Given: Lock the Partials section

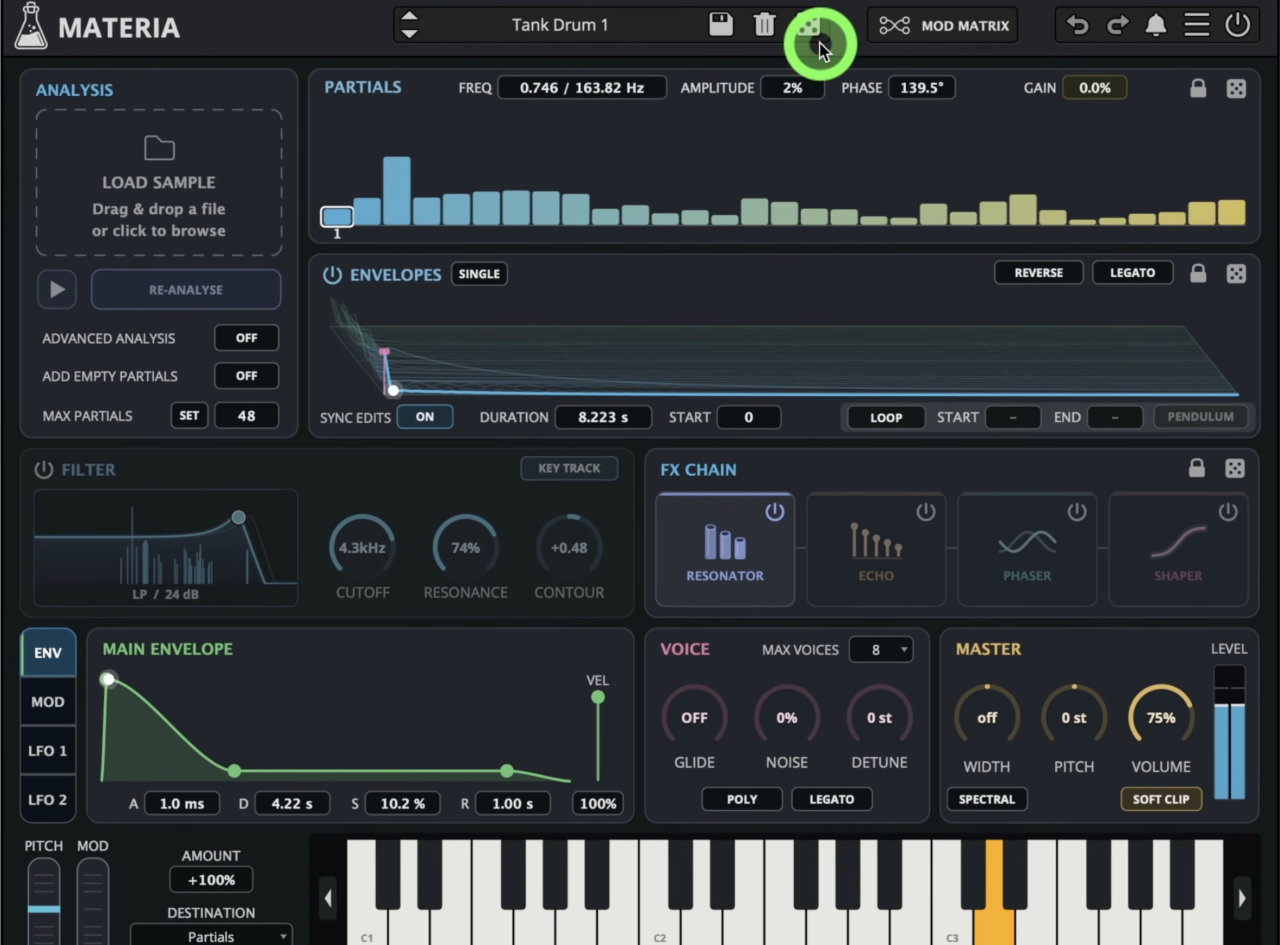Looking at the screenshot, I should pyautogui.click(x=1197, y=88).
